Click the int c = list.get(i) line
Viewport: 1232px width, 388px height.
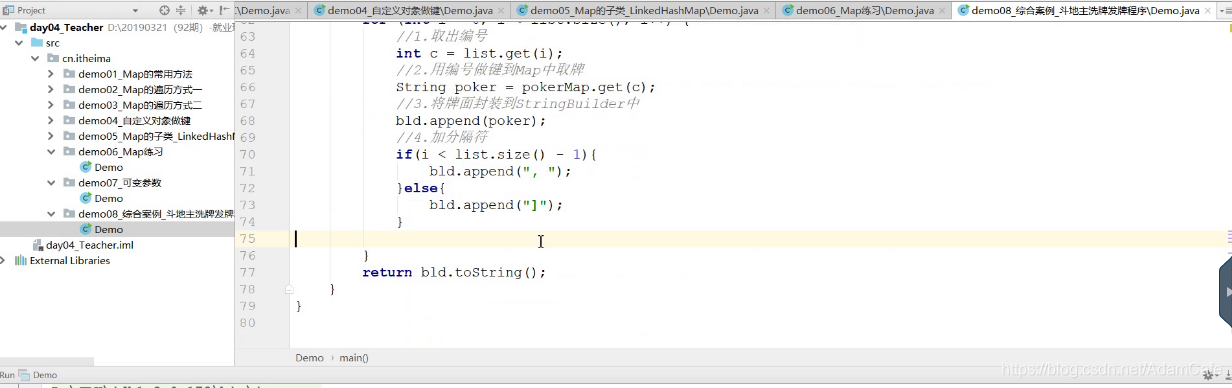click(x=479, y=53)
